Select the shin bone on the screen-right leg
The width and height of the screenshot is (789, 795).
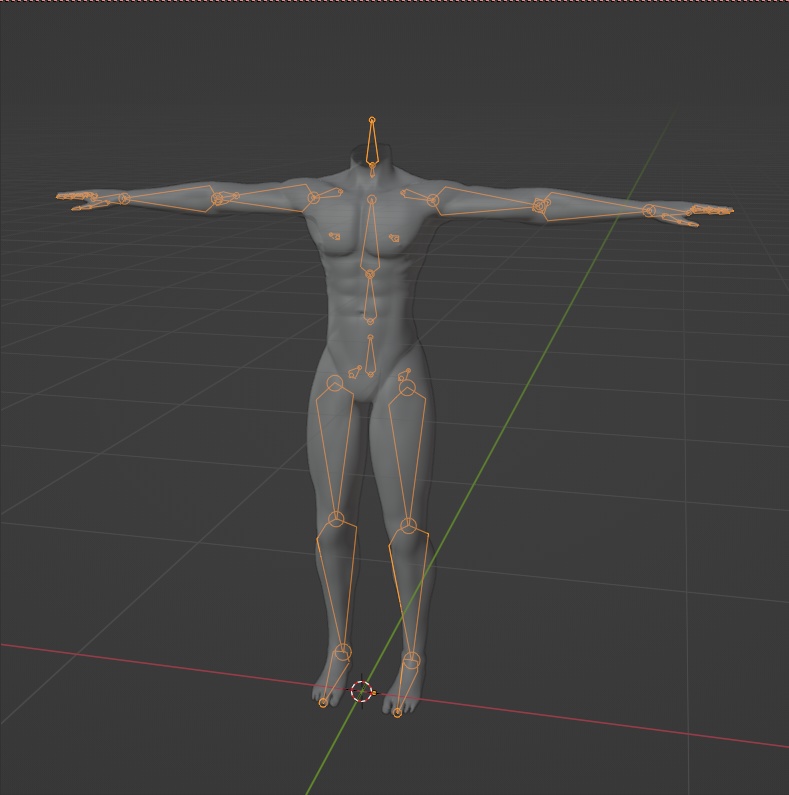click(x=410, y=593)
